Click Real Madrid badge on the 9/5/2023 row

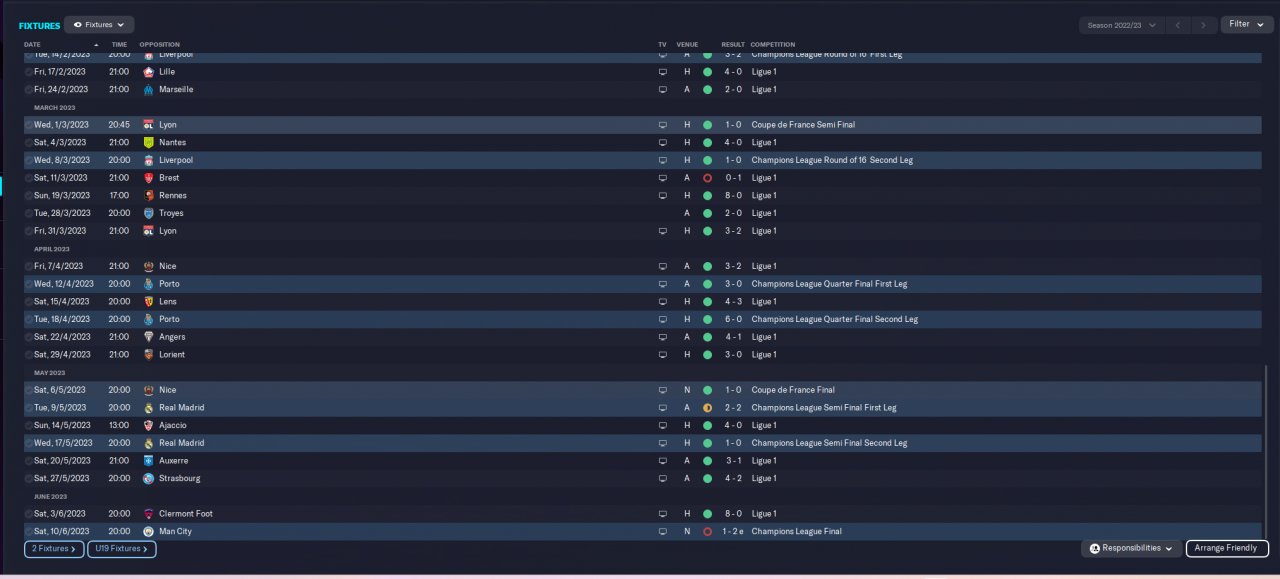(x=149, y=408)
